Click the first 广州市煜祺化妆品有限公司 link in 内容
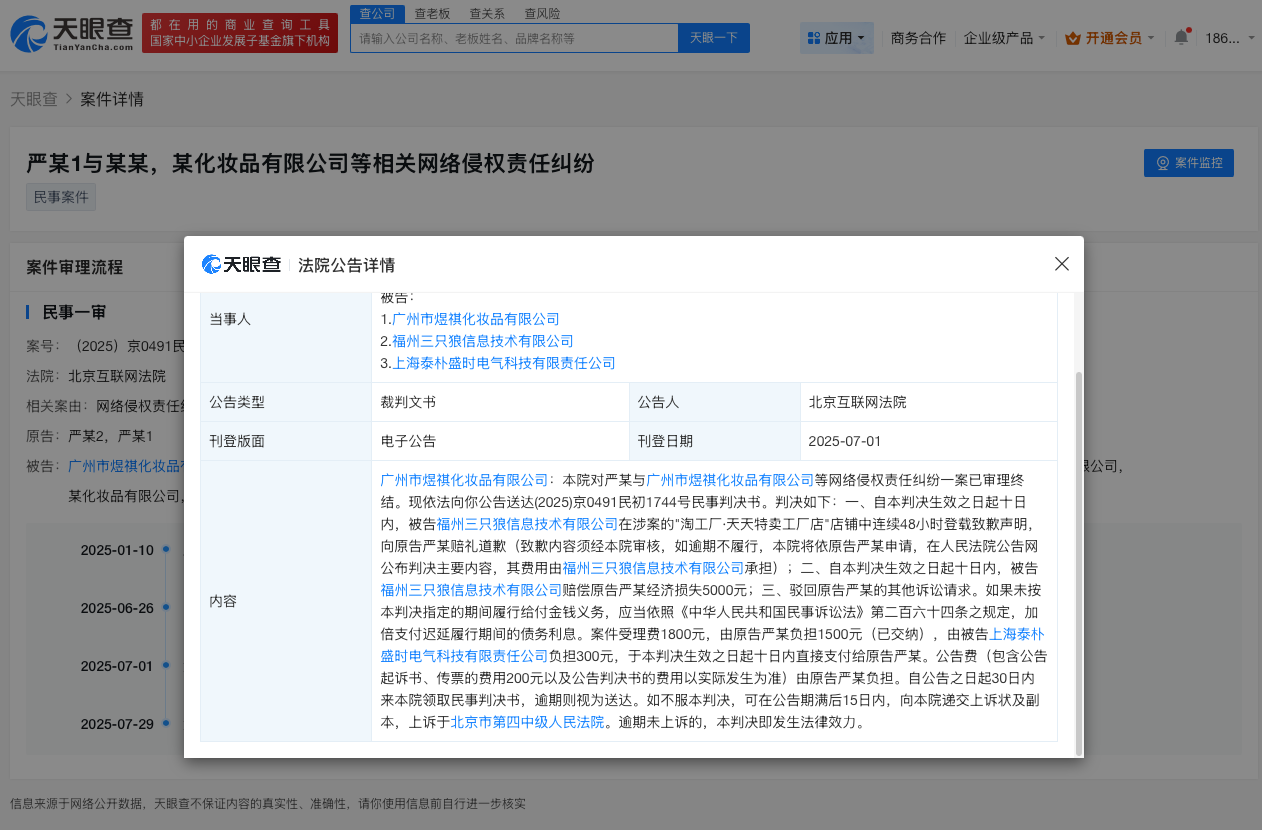1262x830 pixels. click(x=465, y=480)
